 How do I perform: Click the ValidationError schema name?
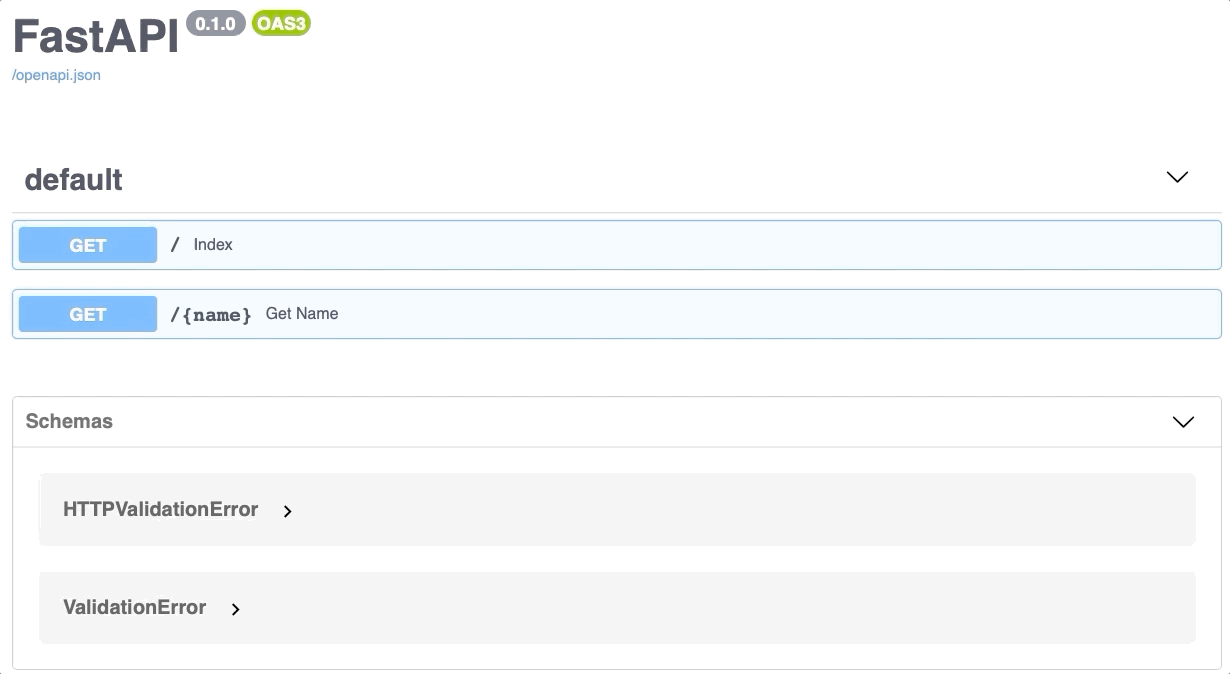[x=134, y=607]
